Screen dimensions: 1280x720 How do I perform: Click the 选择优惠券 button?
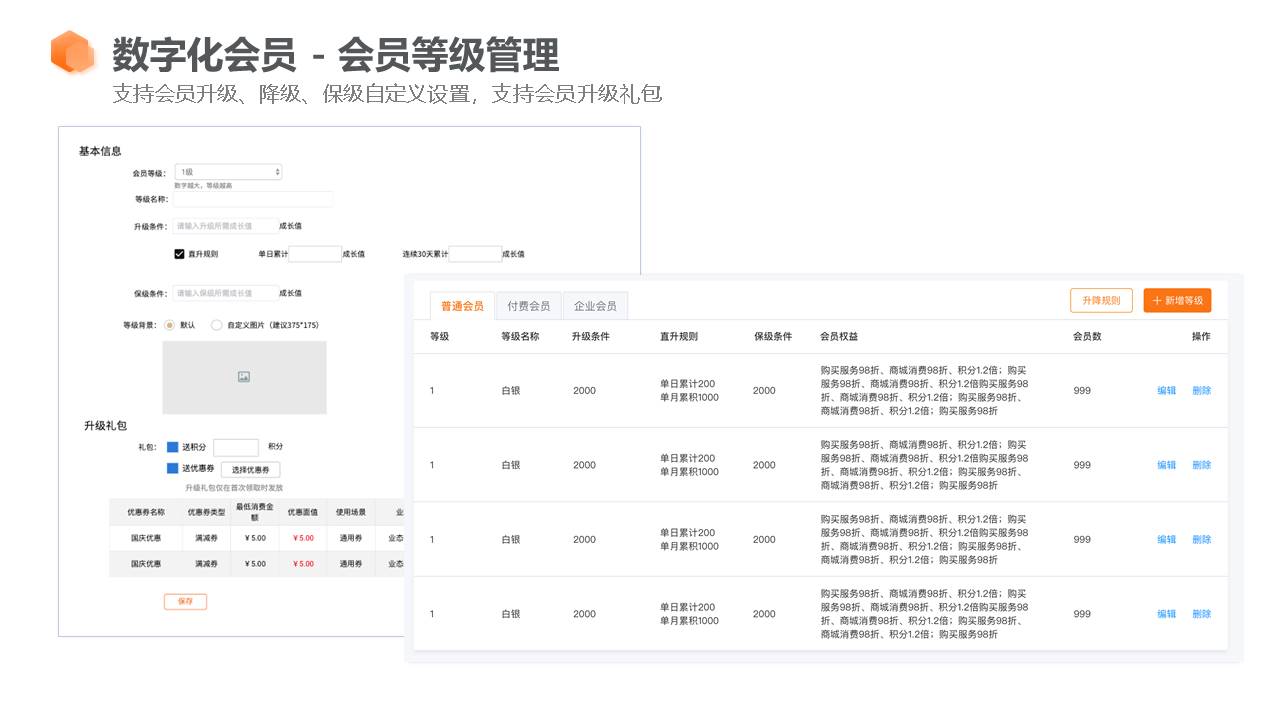coord(251,469)
